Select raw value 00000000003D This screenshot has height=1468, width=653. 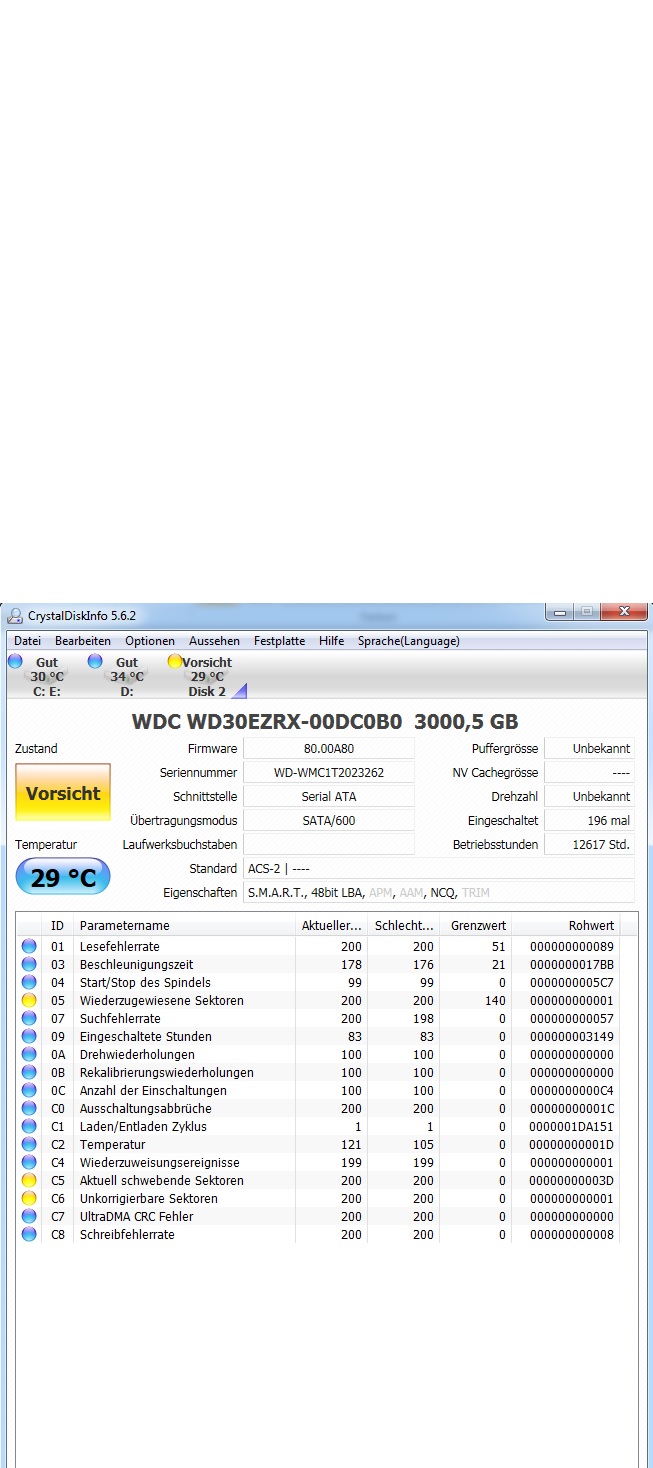(x=571, y=1180)
